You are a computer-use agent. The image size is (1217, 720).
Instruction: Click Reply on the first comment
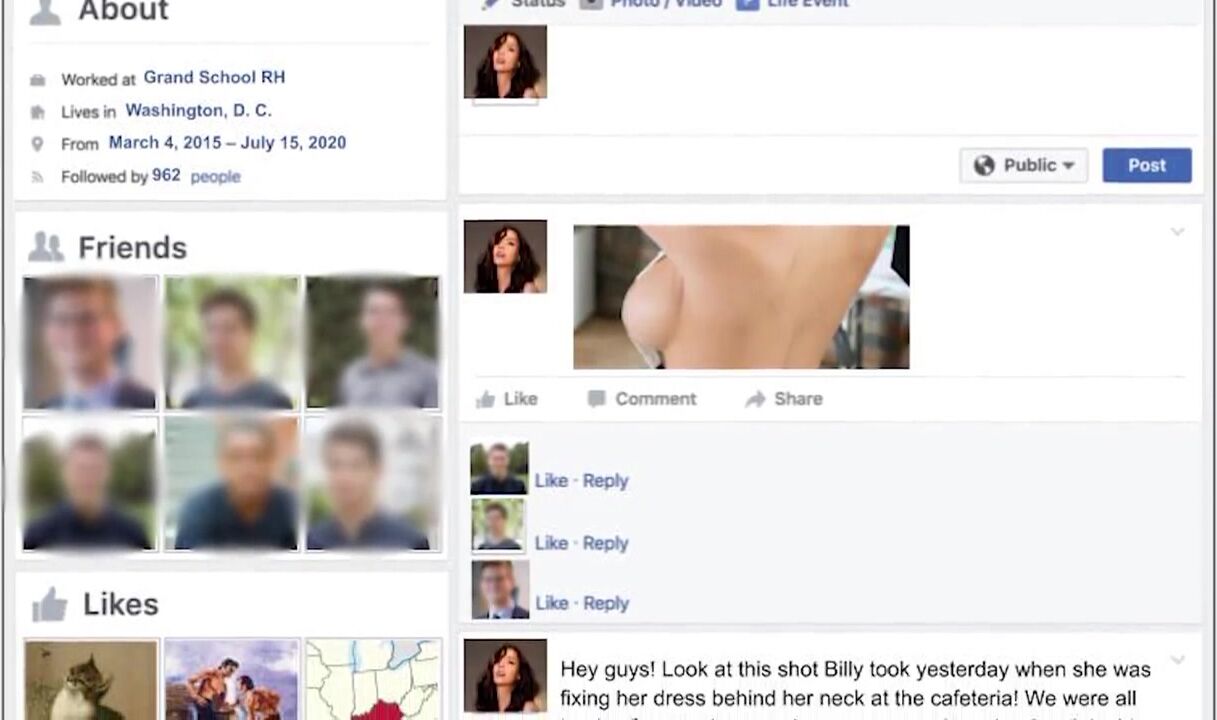pos(606,481)
